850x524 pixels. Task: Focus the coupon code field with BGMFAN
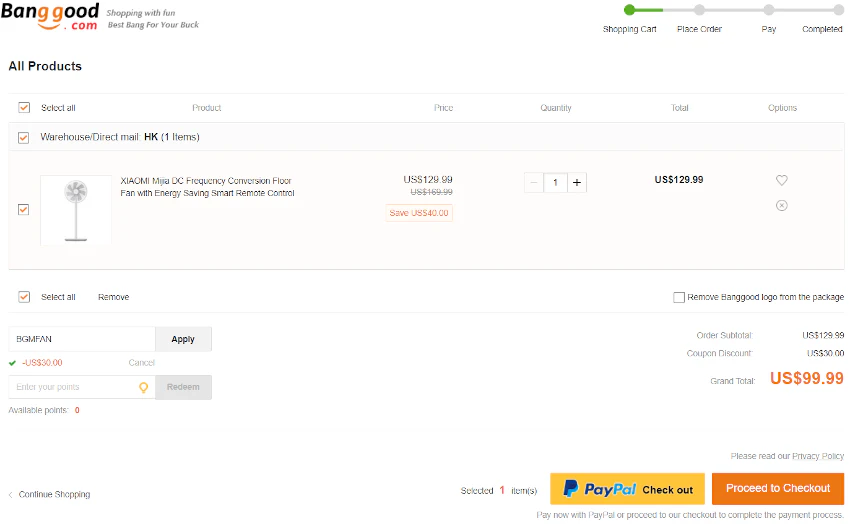(x=82, y=339)
